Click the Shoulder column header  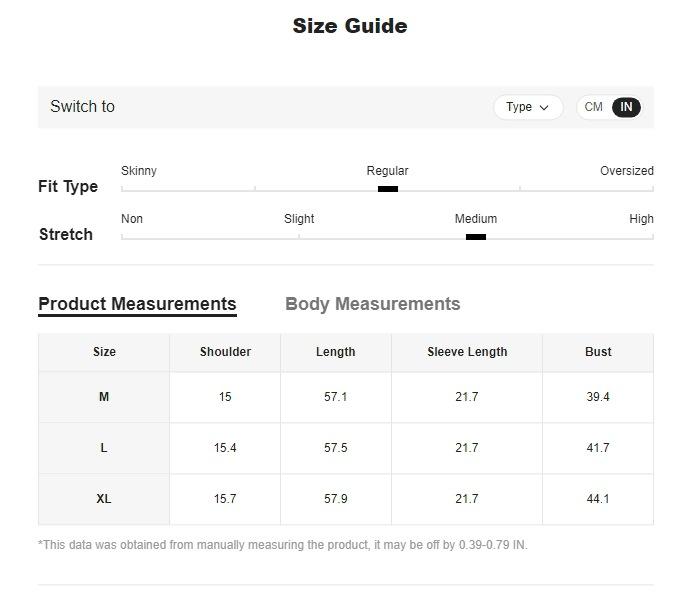point(225,352)
